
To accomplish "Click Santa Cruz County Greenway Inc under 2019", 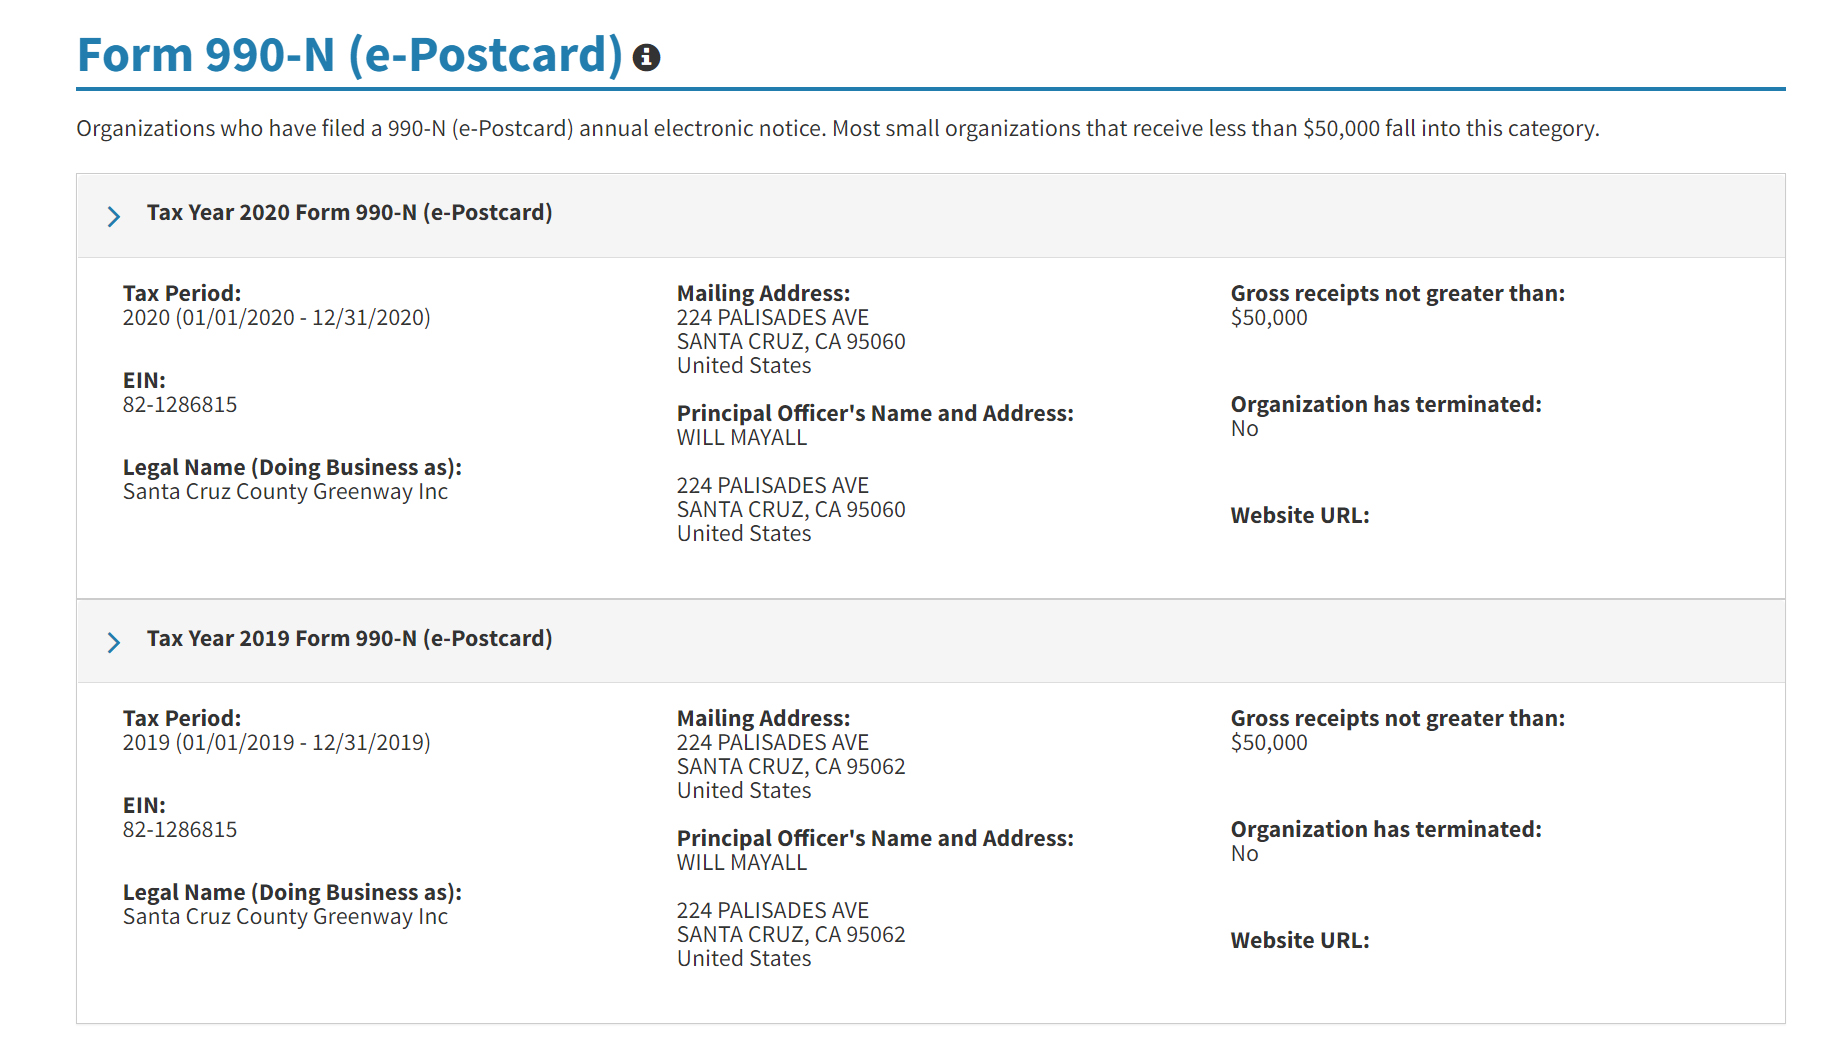I will tap(285, 917).
